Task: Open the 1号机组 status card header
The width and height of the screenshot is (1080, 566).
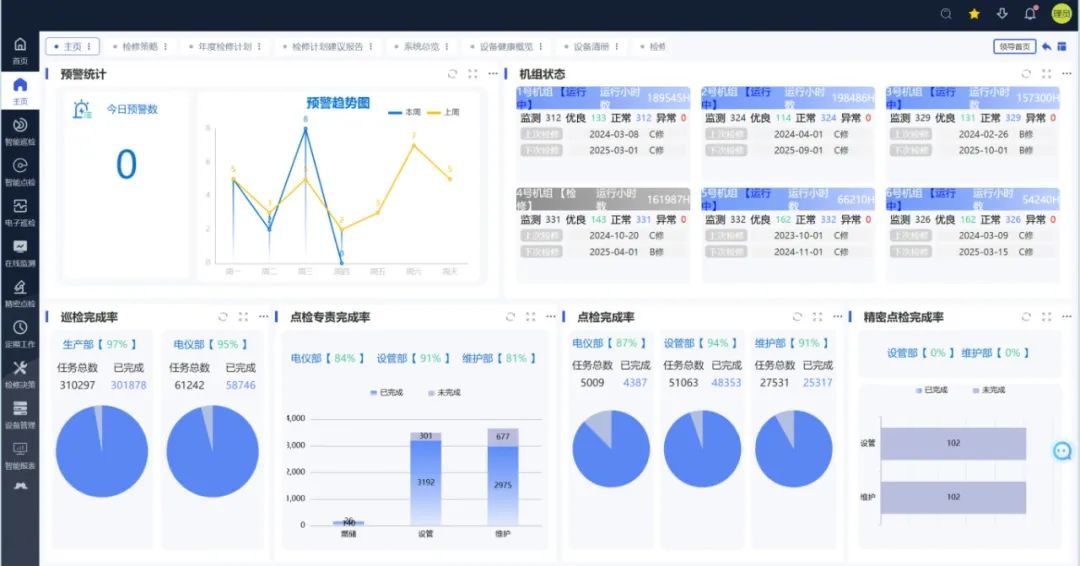Action: (603, 98)
